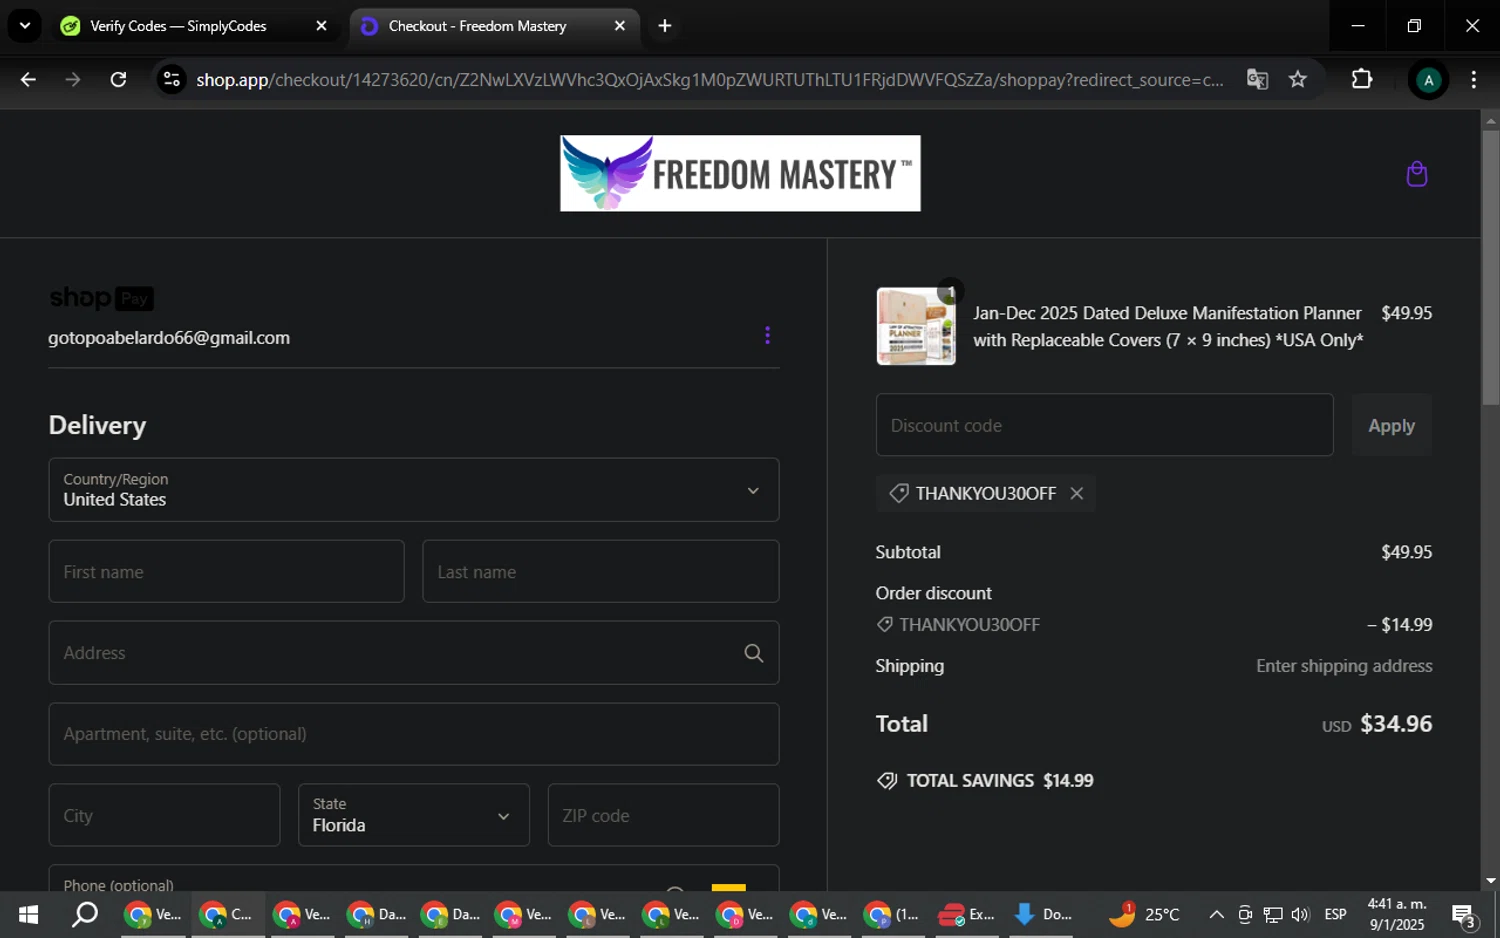This screenshot has height=938, width=1500.
Task: Click the Shop Pay logo
Action: tap(101, 298)
